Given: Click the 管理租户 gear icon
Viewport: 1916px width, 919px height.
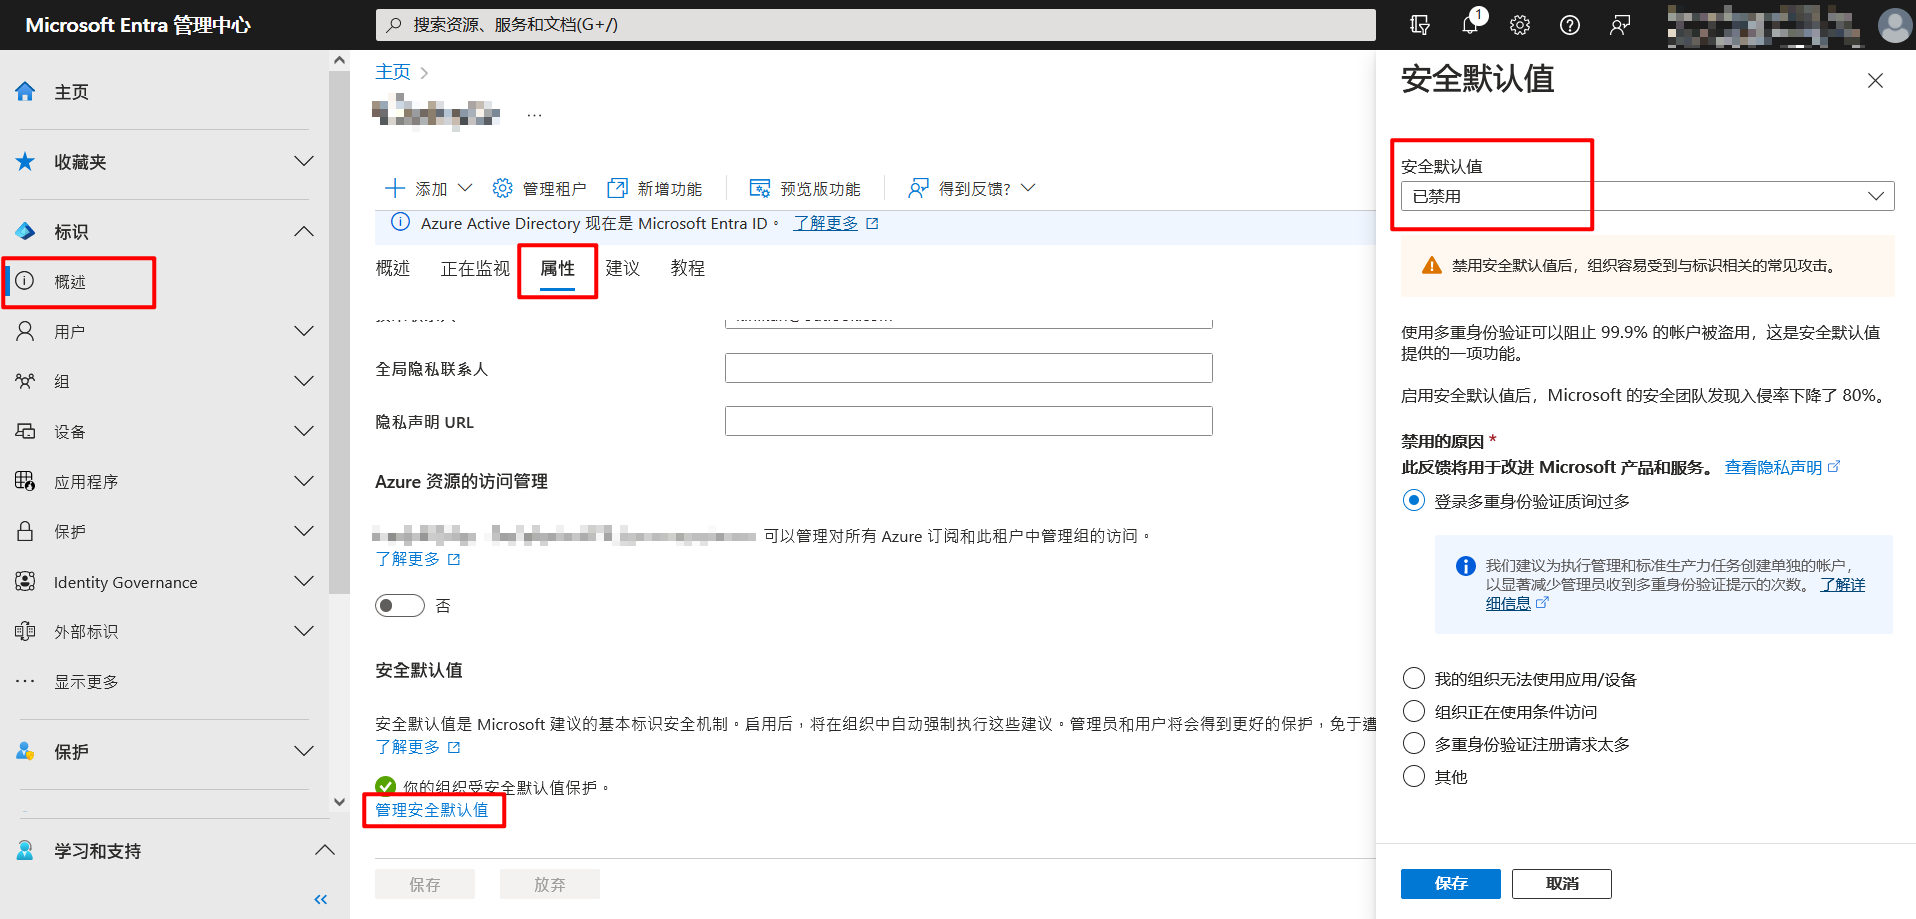Looking at the screenshot, I should click(502, 188).
